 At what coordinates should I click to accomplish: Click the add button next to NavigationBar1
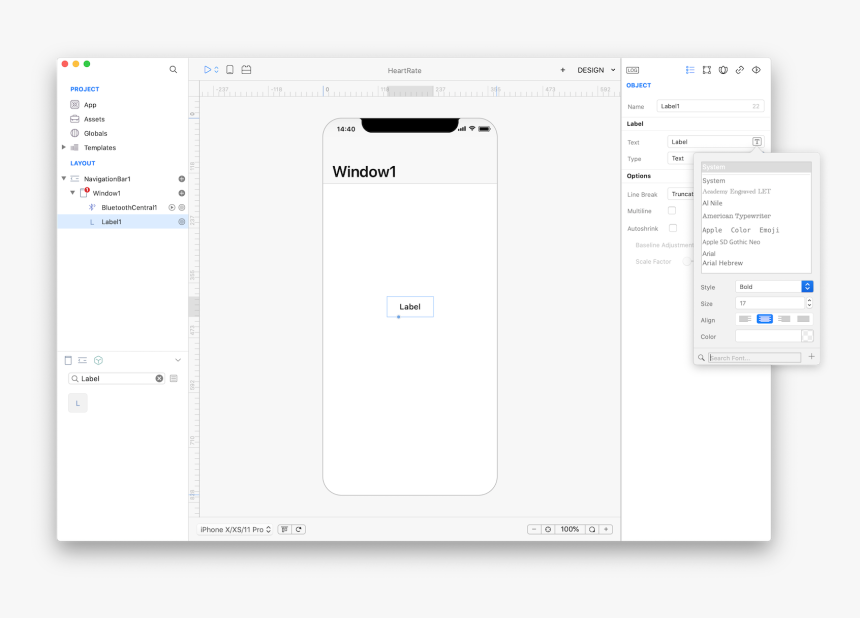181,179
